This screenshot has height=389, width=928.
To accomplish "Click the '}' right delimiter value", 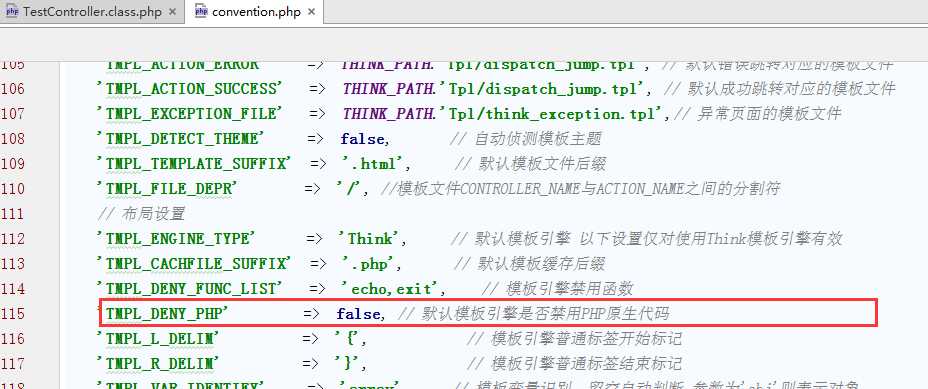I will 349,364.
